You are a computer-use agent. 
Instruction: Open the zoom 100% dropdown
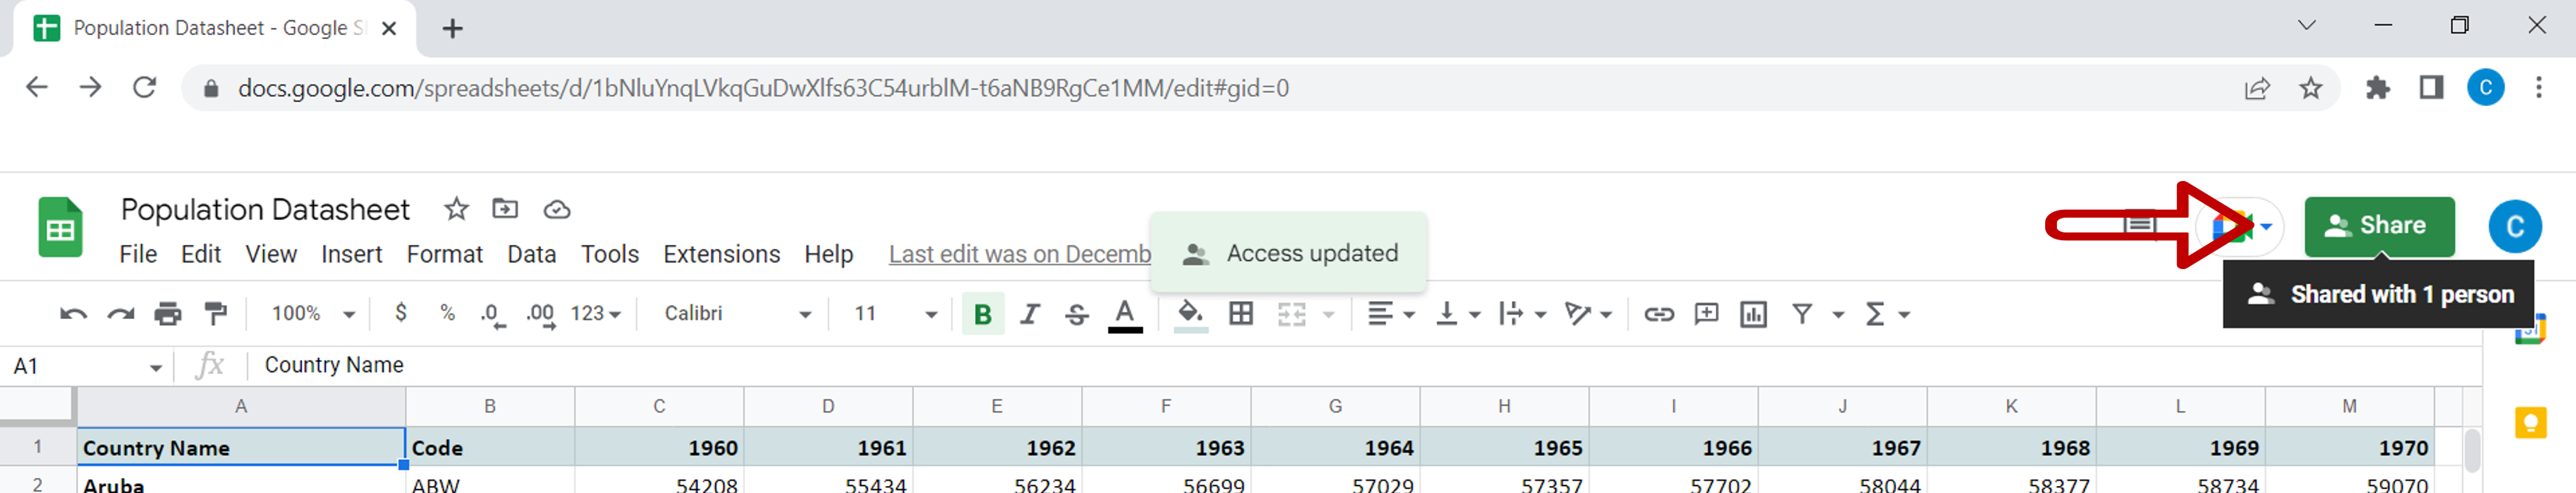(313, 314)
